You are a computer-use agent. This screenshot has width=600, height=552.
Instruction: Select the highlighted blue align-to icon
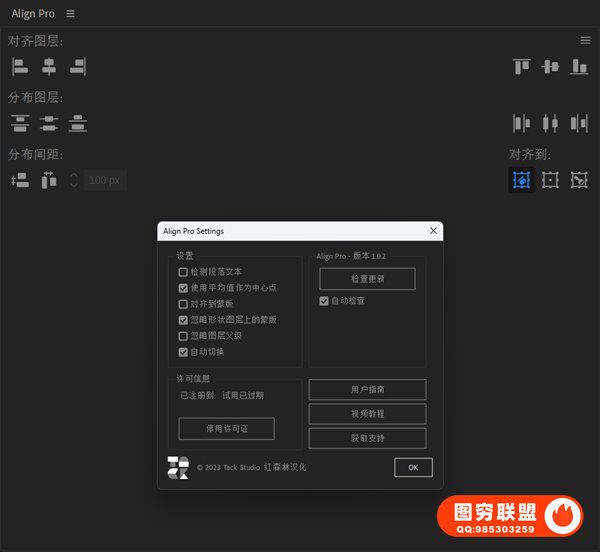tap(521, 180)
